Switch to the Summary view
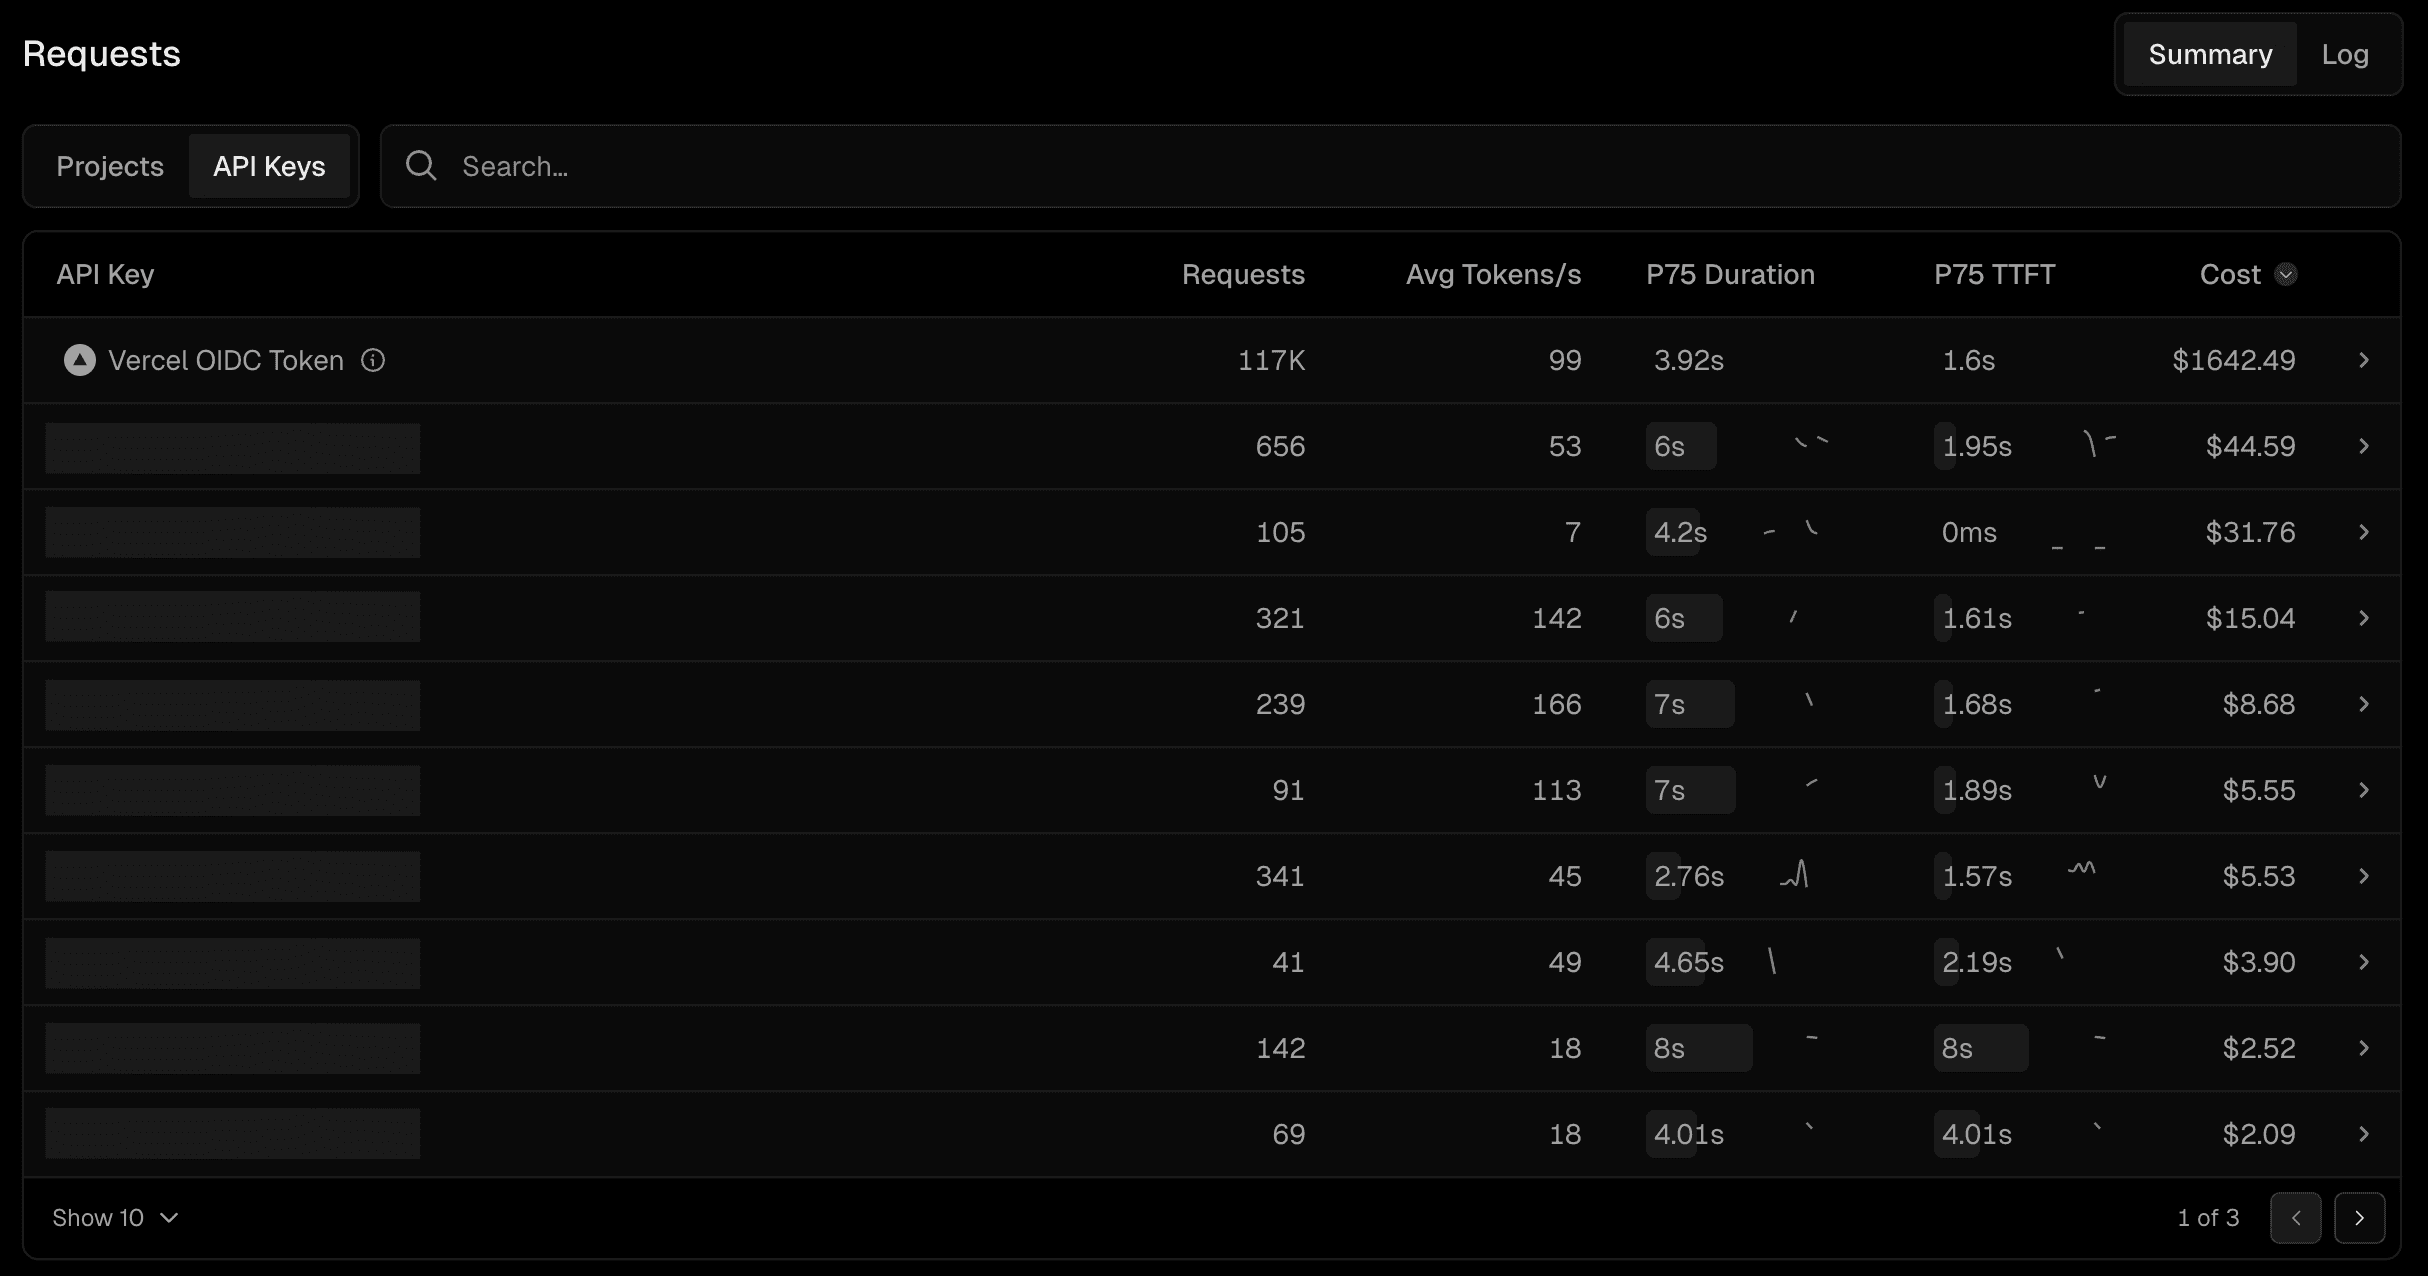Screen dimensions: 2428x1276 click(x=2210, y=54)
